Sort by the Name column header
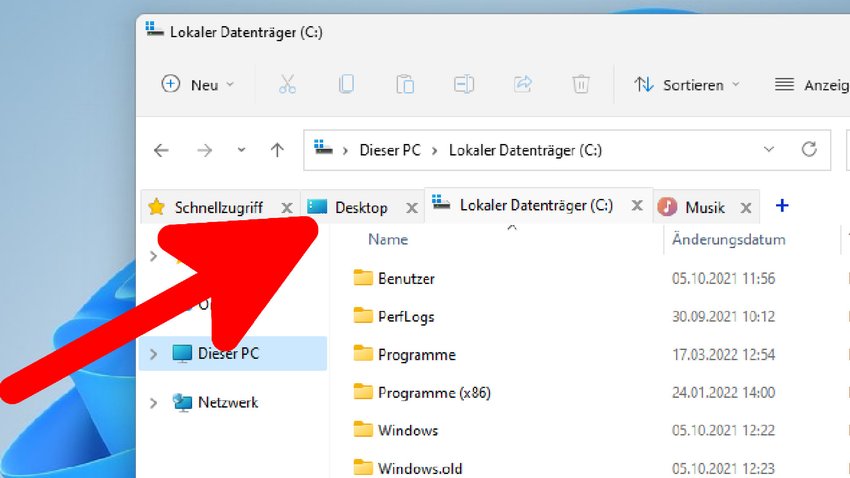This screenshot has height=478, width=850. (388, 240)
